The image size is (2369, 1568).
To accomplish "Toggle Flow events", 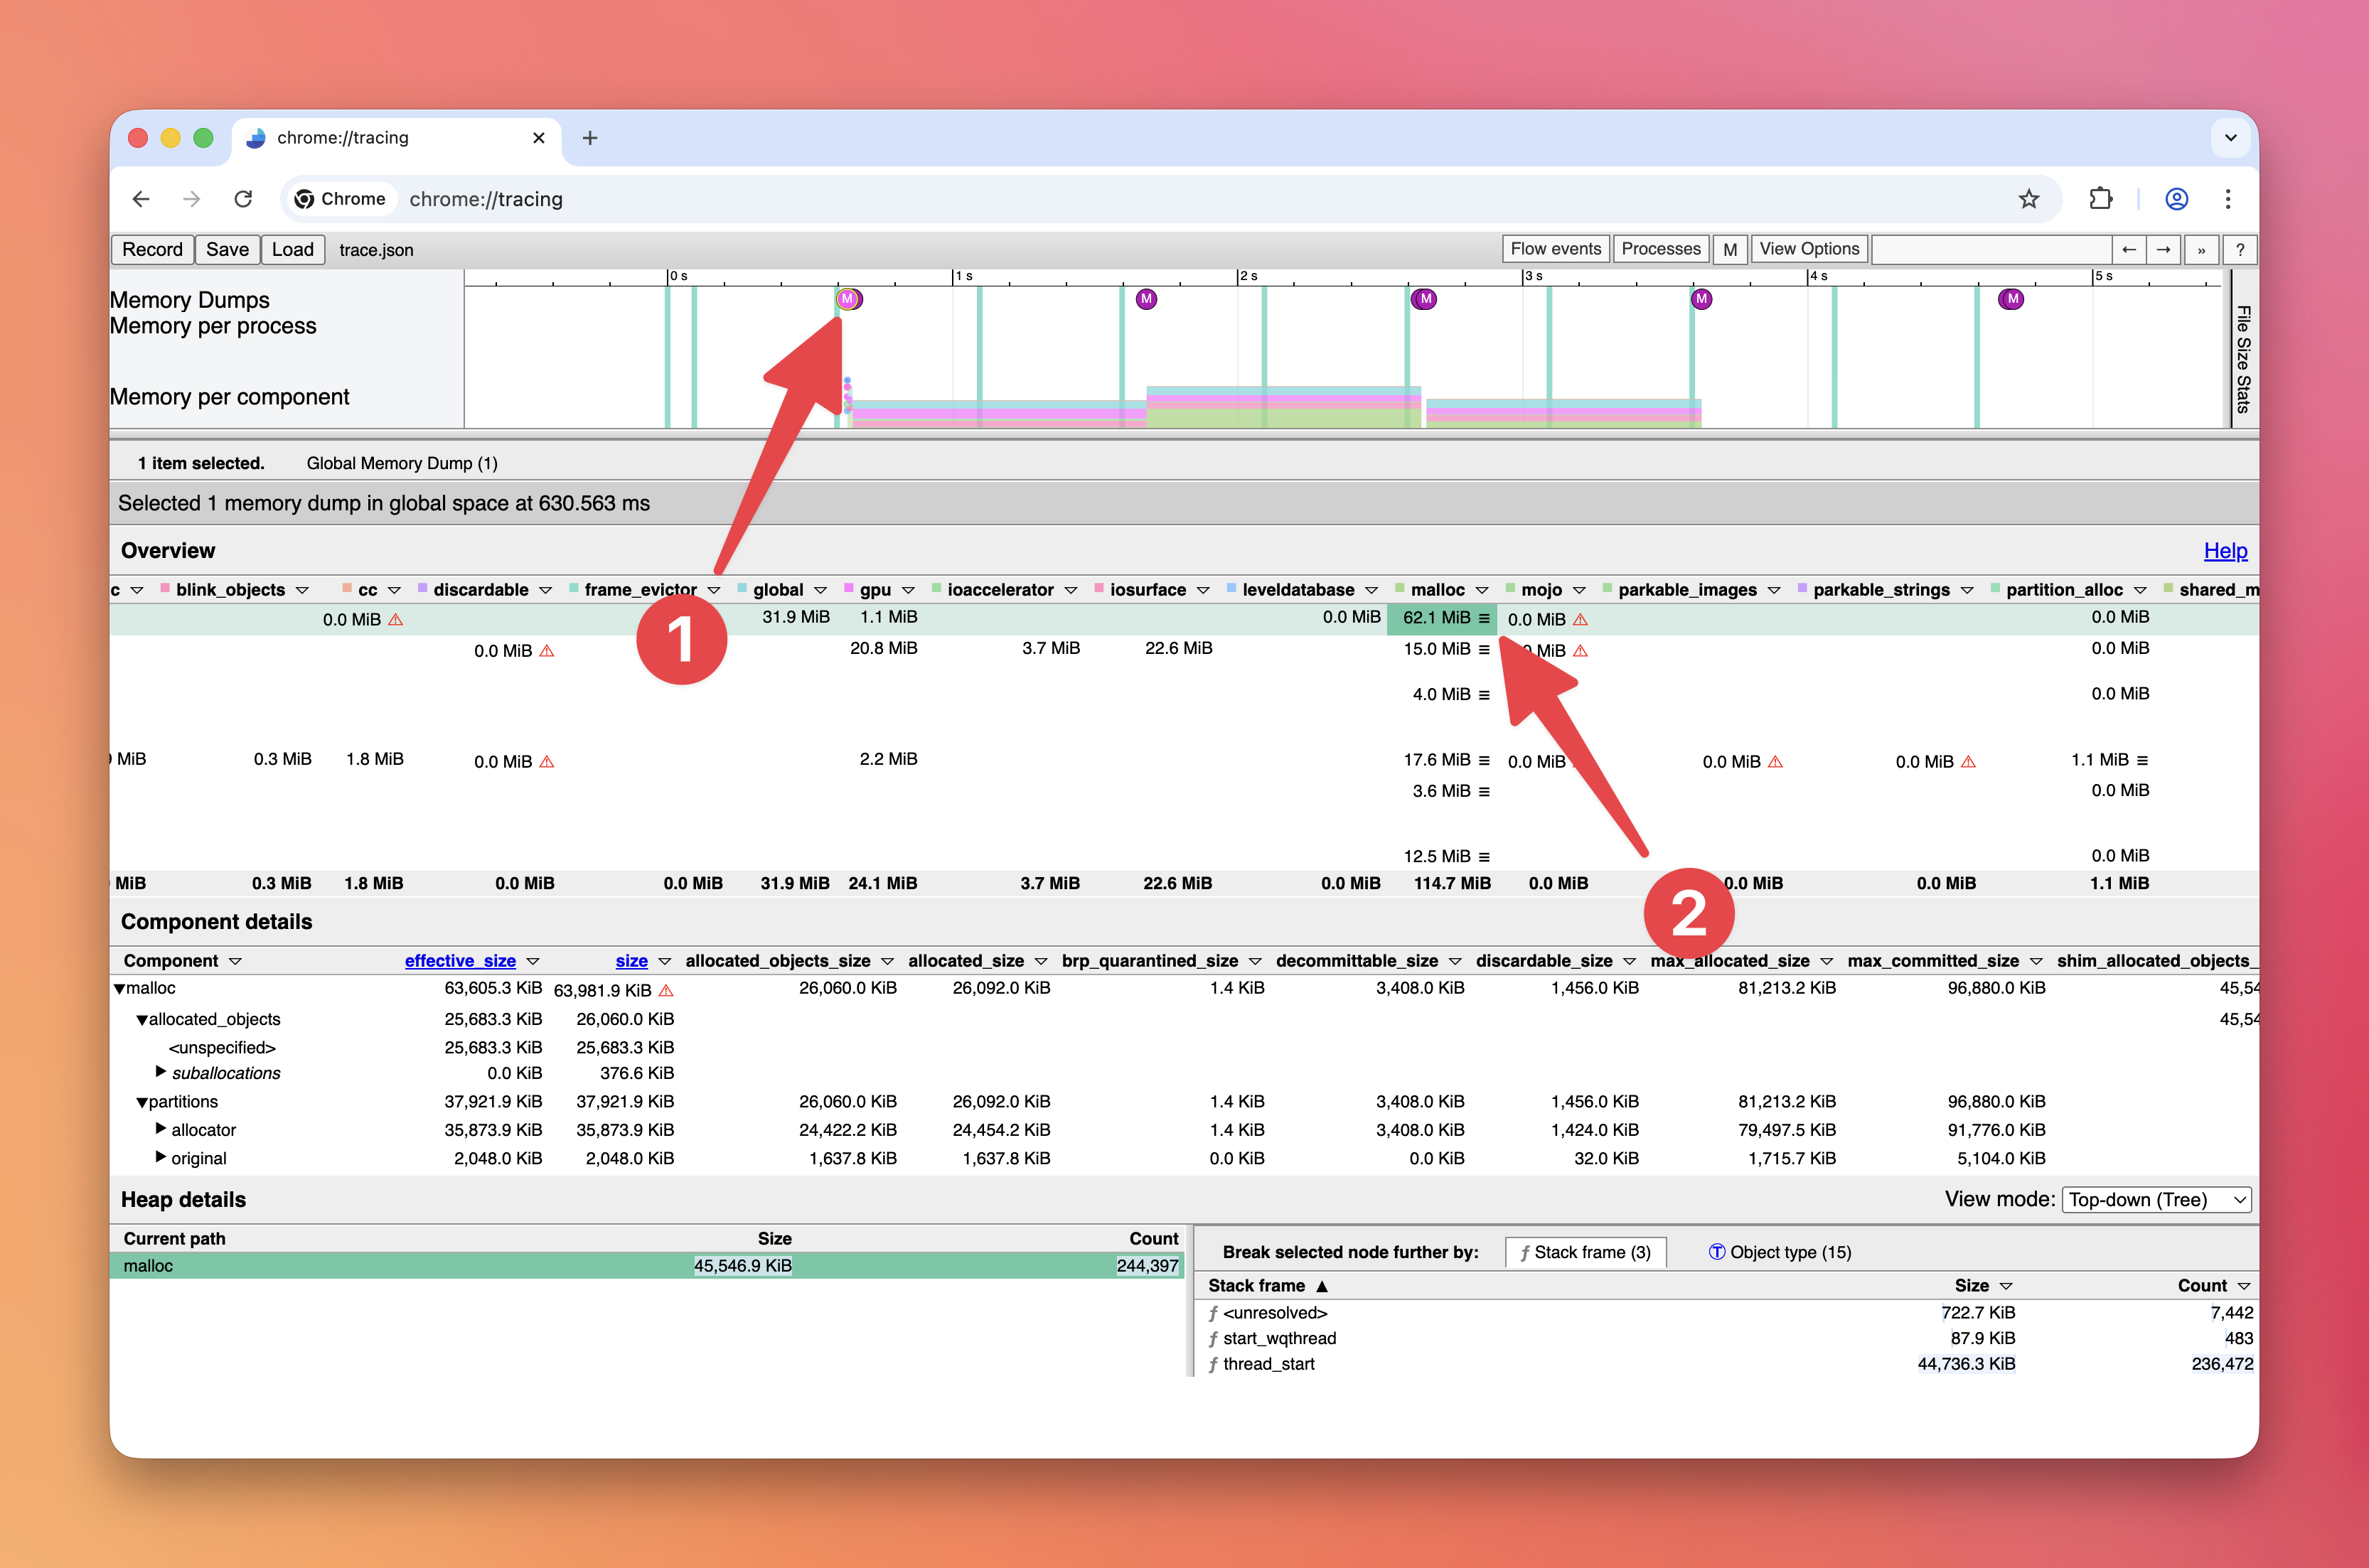I will (1556, 249).
